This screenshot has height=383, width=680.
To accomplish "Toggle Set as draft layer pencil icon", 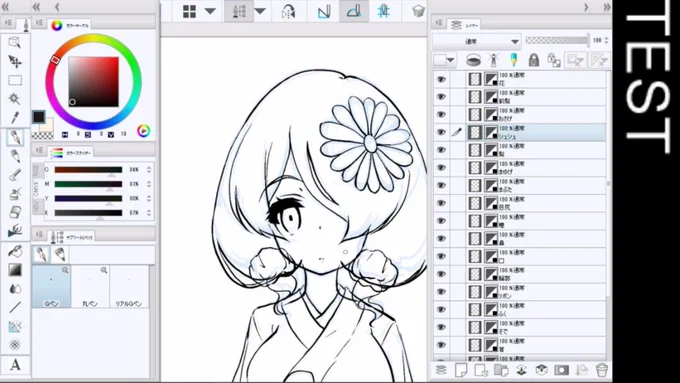I will (513, 60).
